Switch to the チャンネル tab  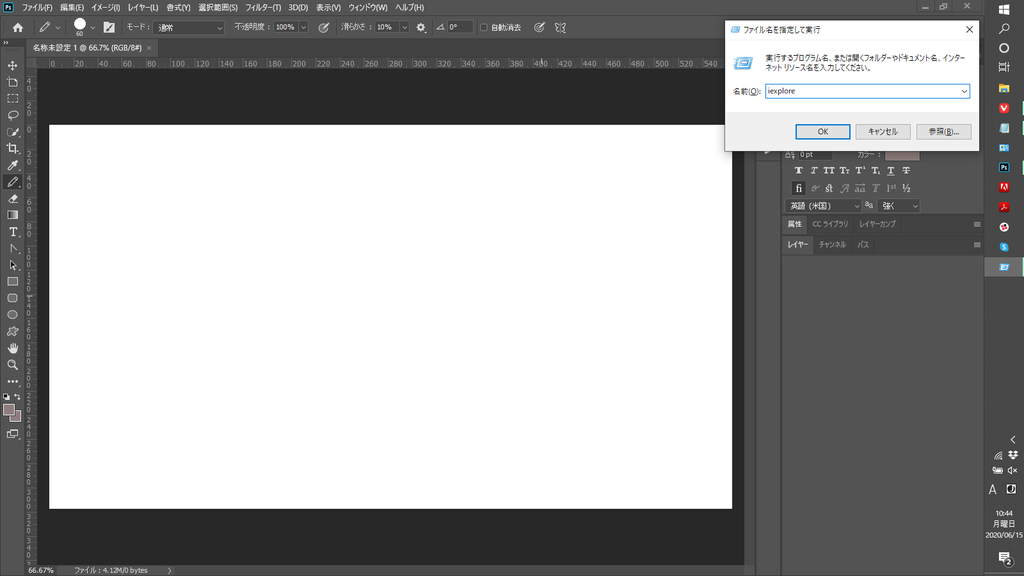[832, 244]
